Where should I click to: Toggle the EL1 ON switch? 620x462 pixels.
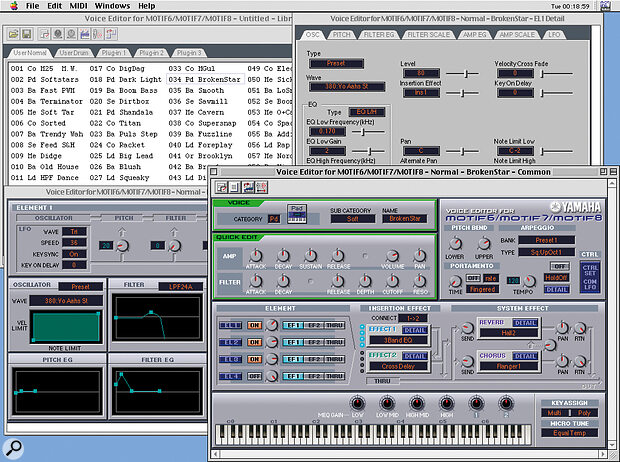click(255, 325)
